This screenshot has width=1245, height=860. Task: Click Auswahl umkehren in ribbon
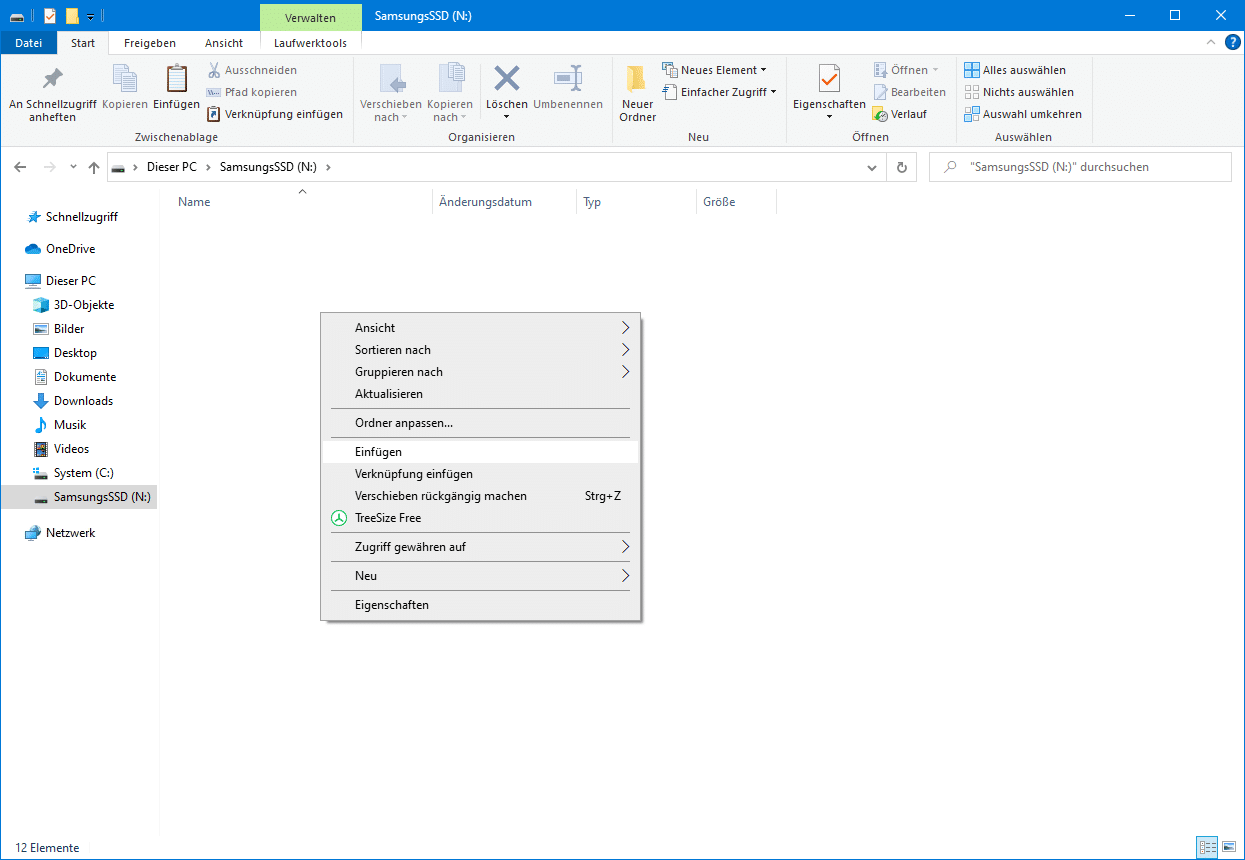(x=1023, y=114)
